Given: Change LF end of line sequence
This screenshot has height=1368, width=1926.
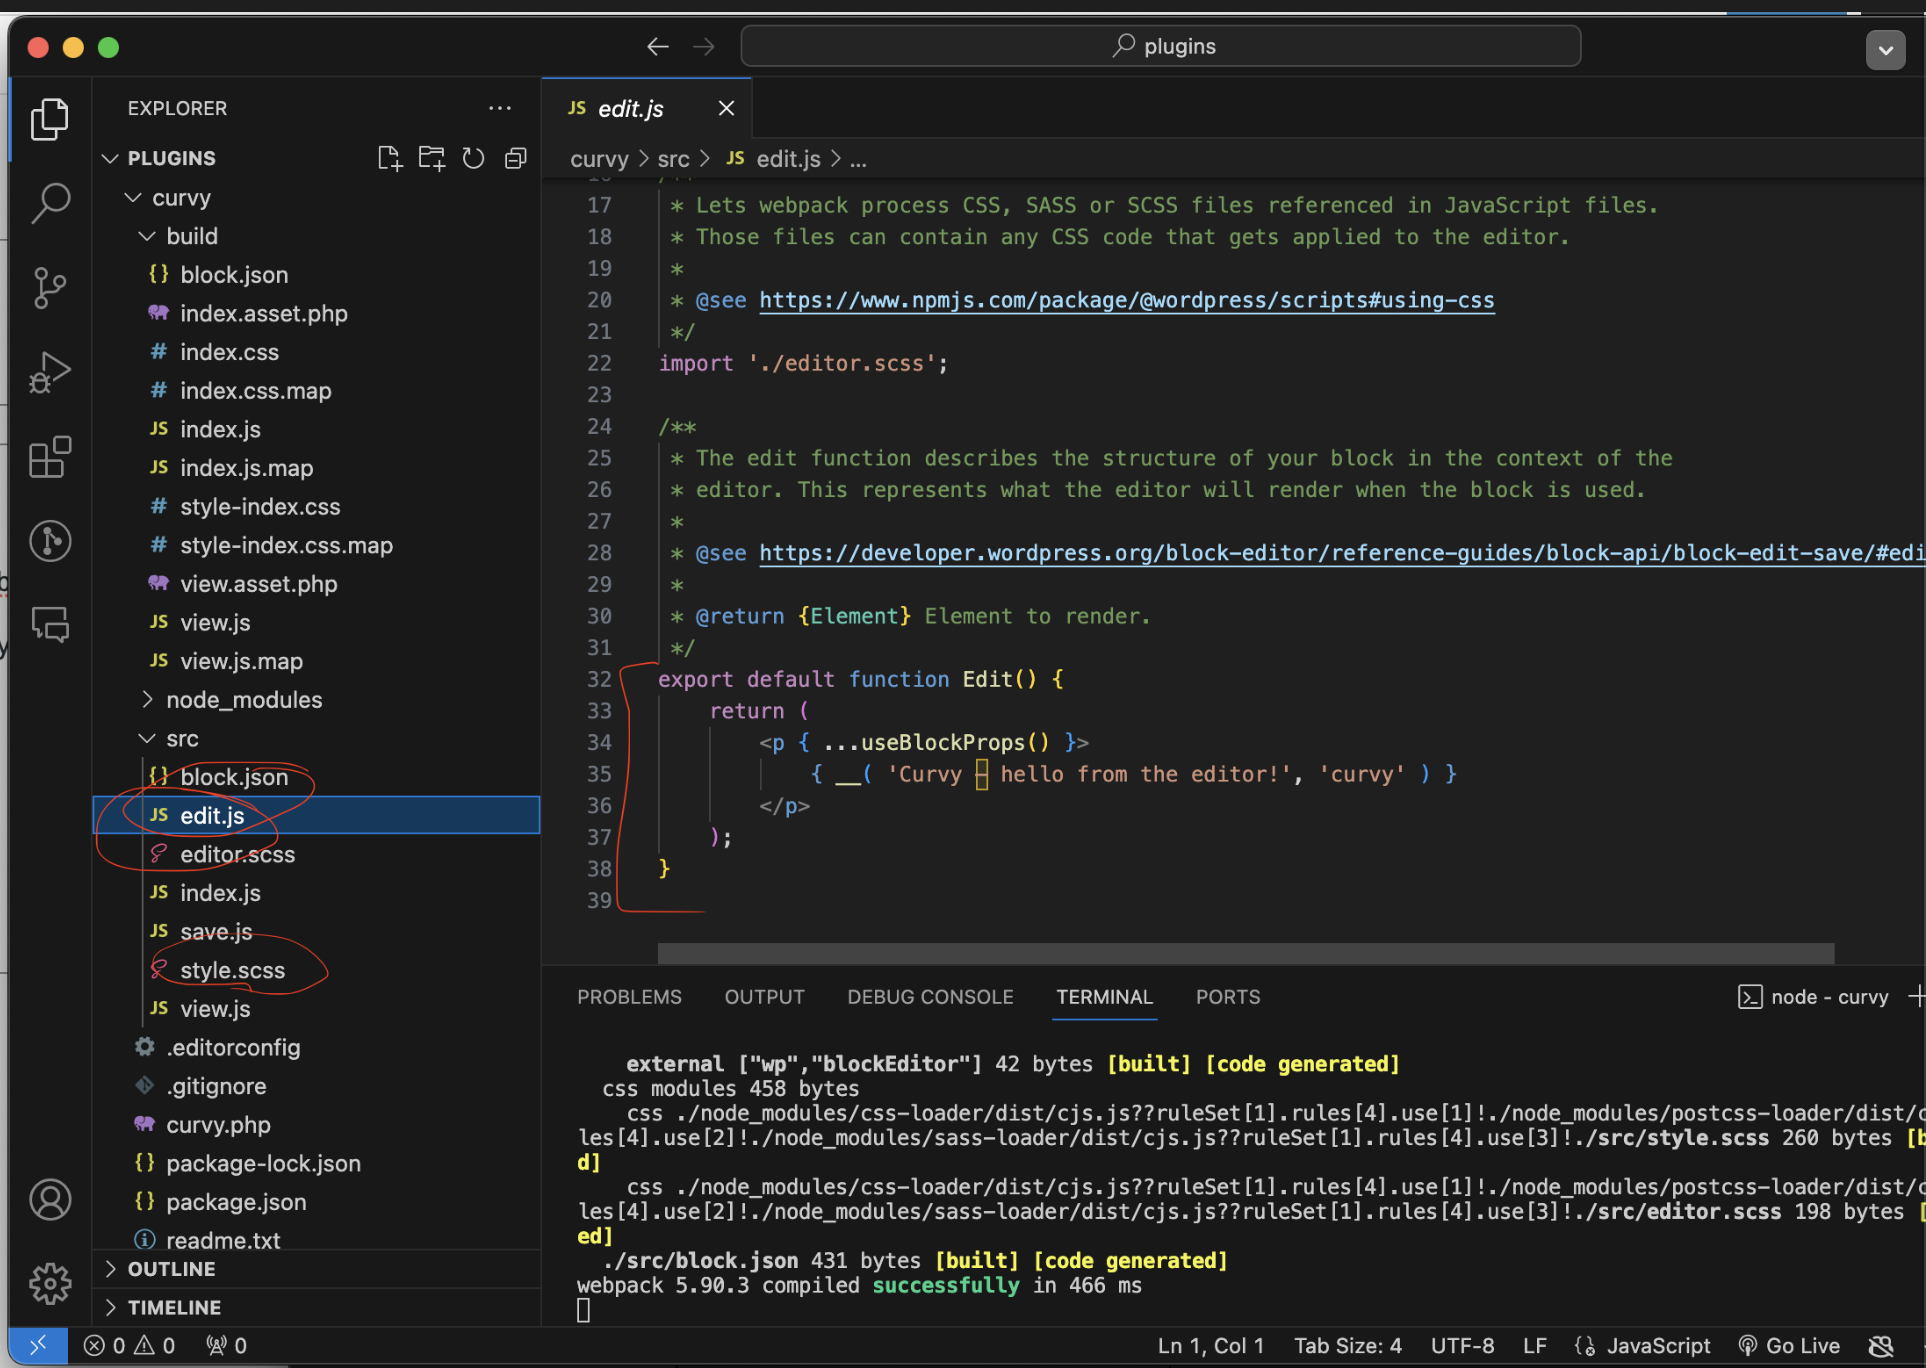Looking at the screenshot, I should [1534, 1346].
